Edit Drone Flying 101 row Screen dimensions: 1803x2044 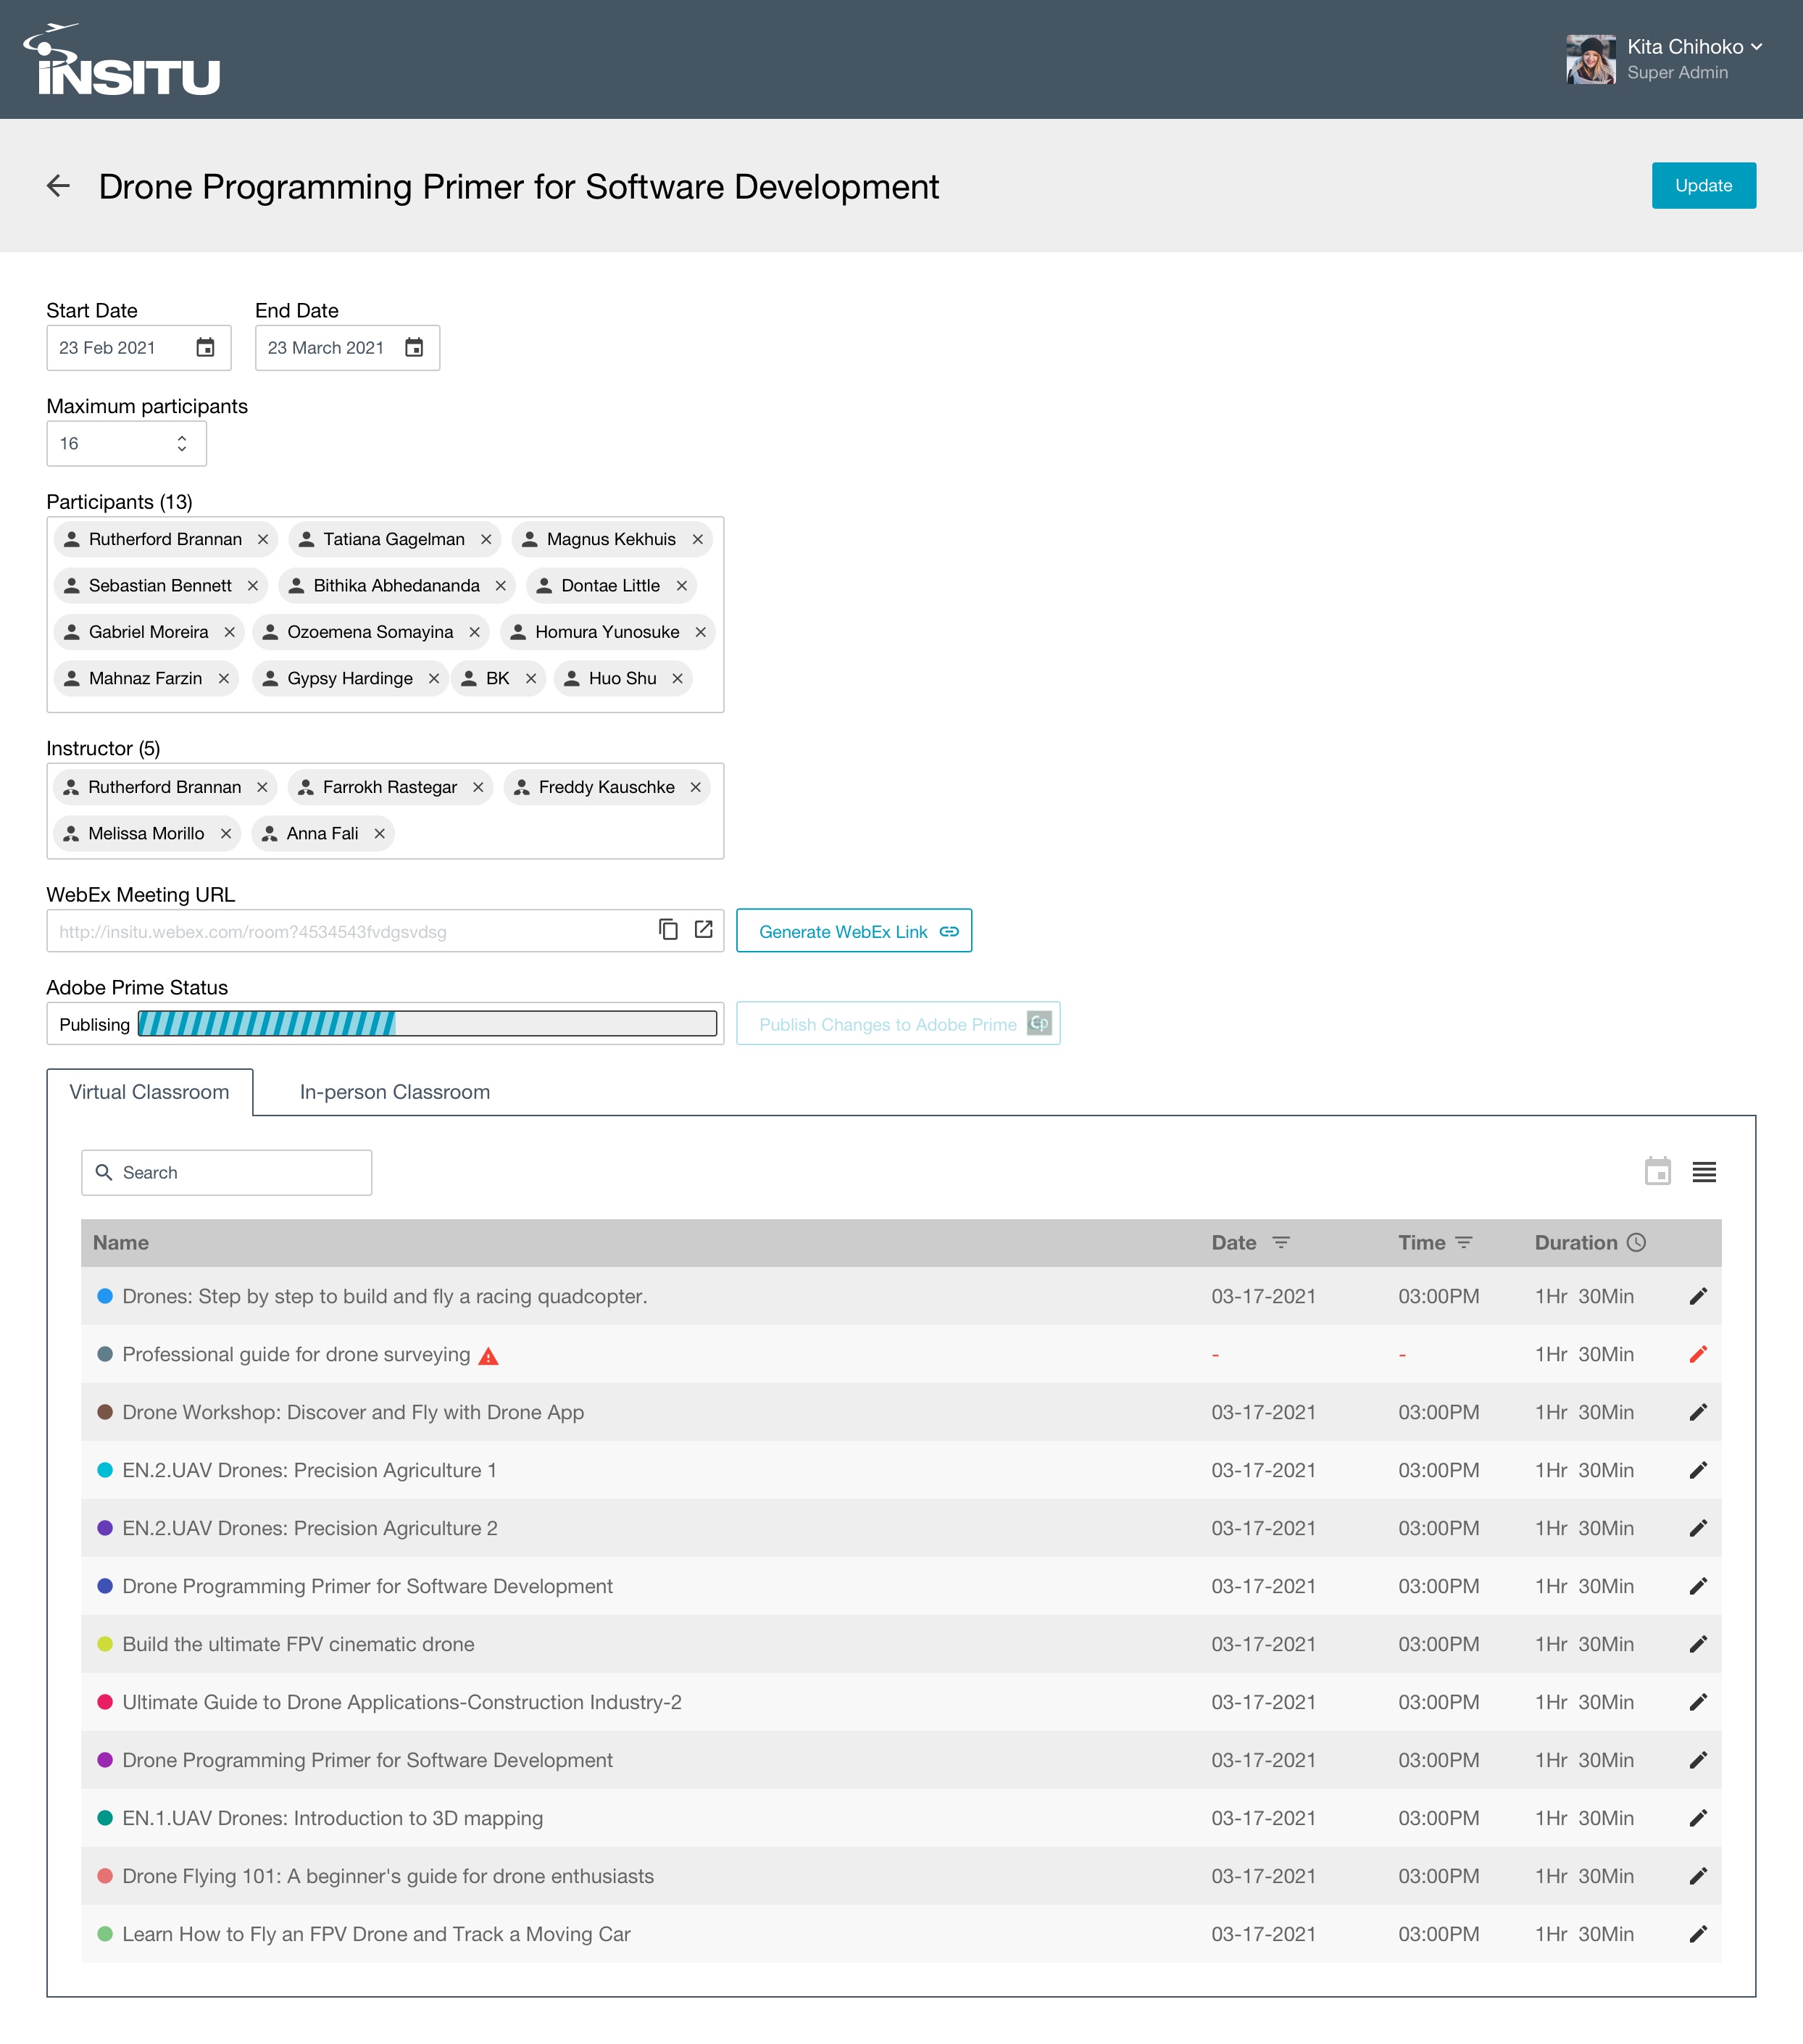tap(1698, 1876)
